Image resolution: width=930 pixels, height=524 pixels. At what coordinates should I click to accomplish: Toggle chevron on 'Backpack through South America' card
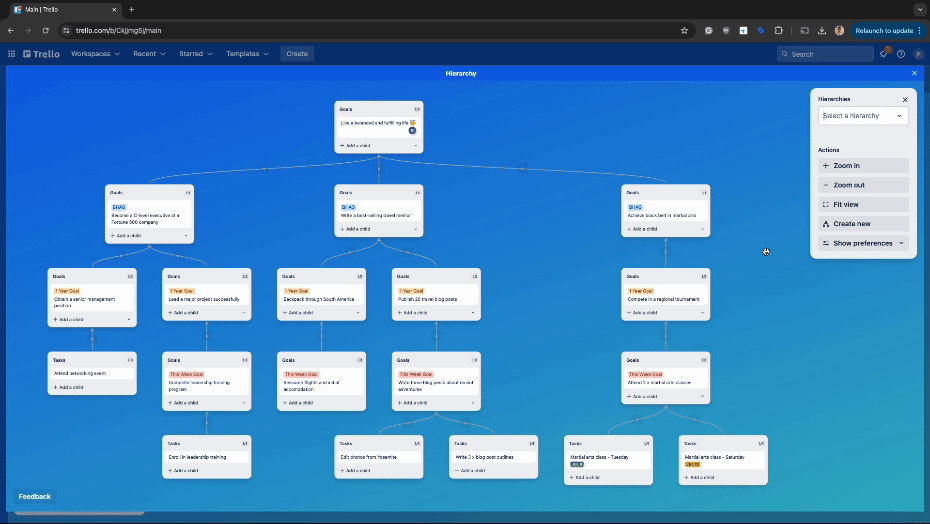pyautogui.click(x=358, y=313)
